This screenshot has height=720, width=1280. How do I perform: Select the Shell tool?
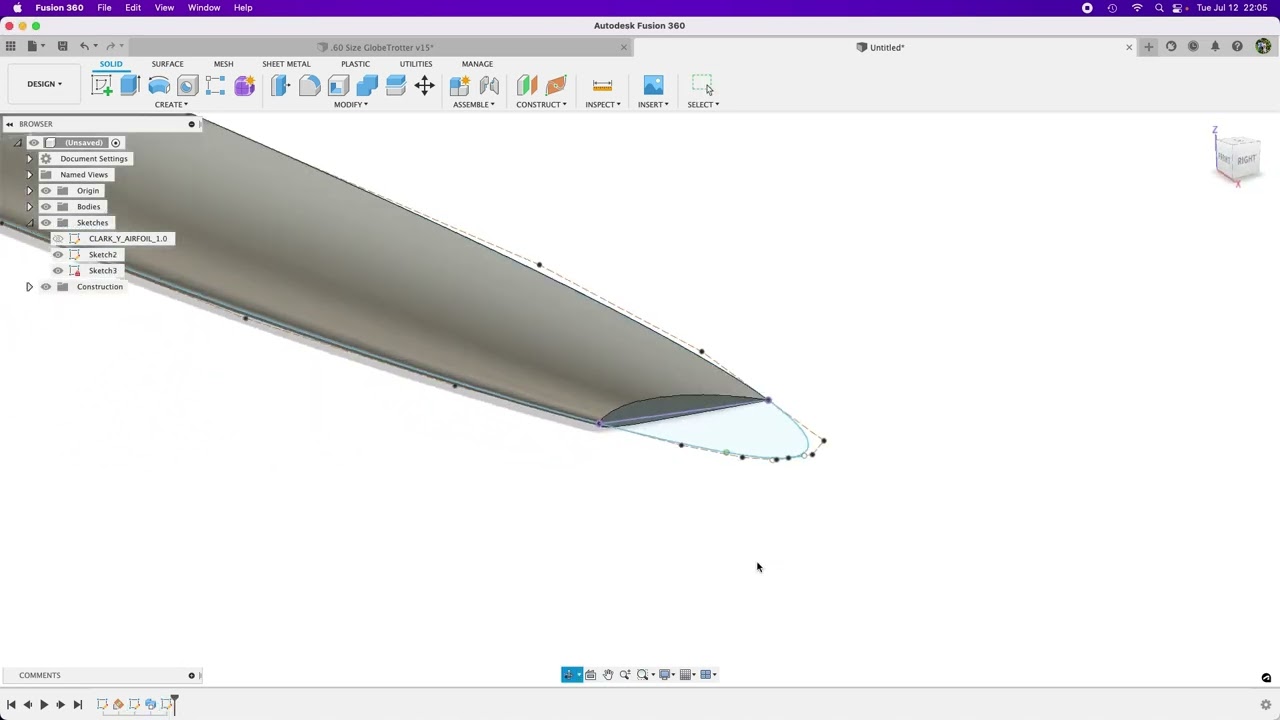coord(338,86)
